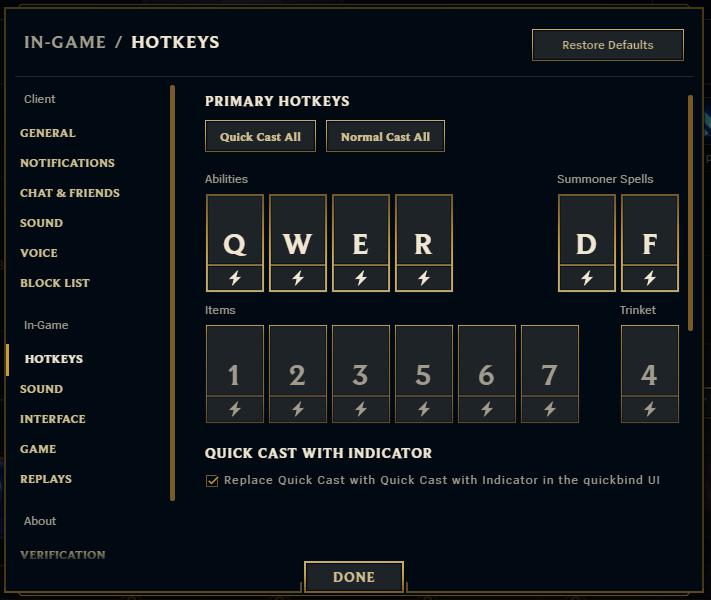Click the Normal Cast All button
This screenshot has height=600, width=711.
(x=385, y=136)
